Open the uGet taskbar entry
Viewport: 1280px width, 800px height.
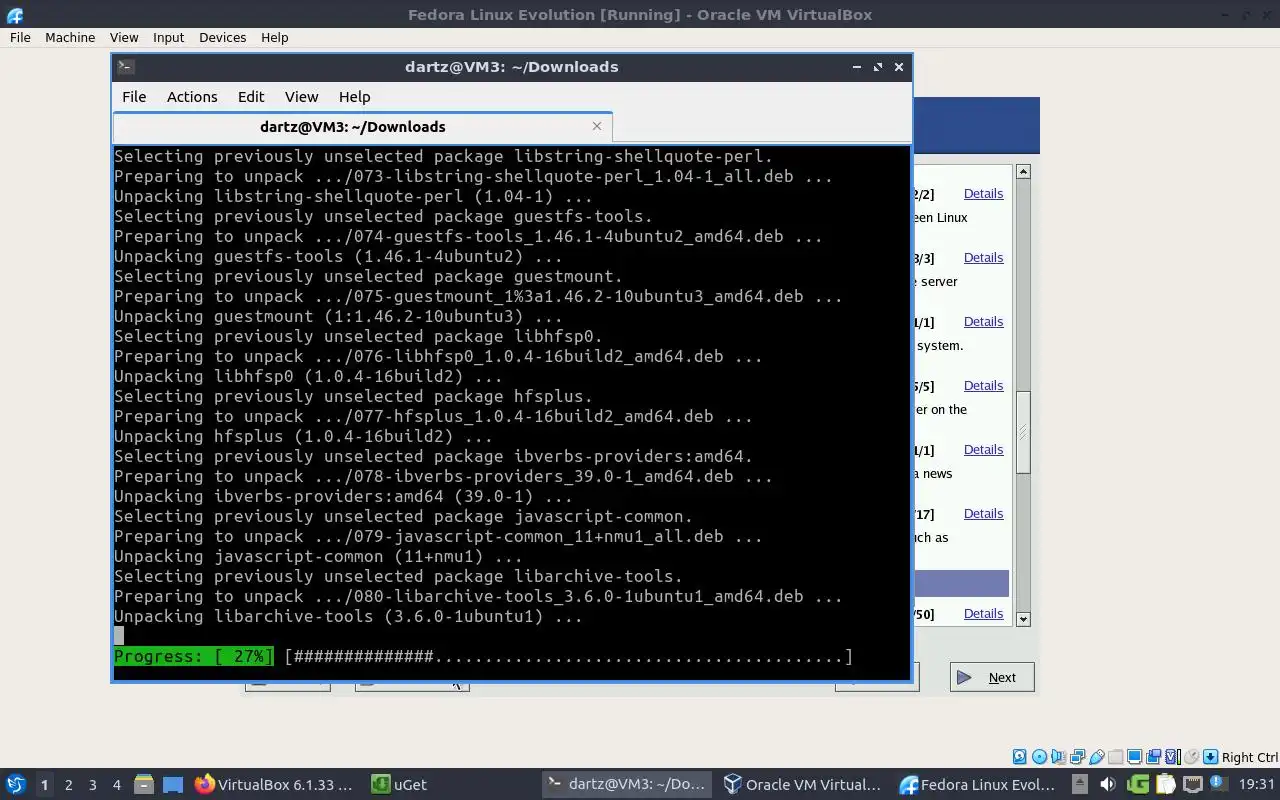click(x=400, y=785)
